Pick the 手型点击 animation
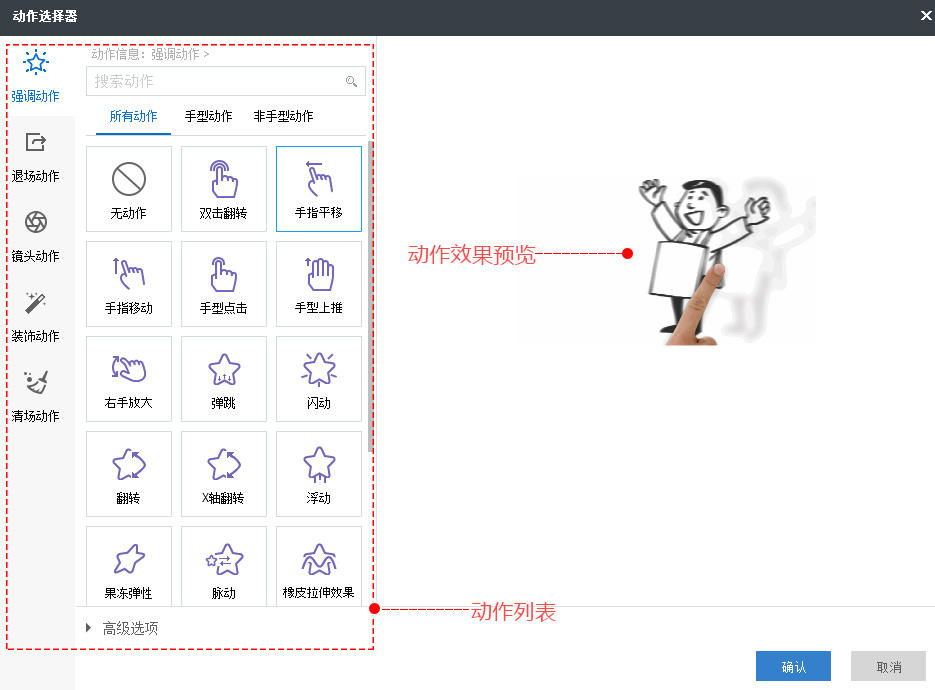The width and height of the screenshot is (935, 690). point(223,283)
